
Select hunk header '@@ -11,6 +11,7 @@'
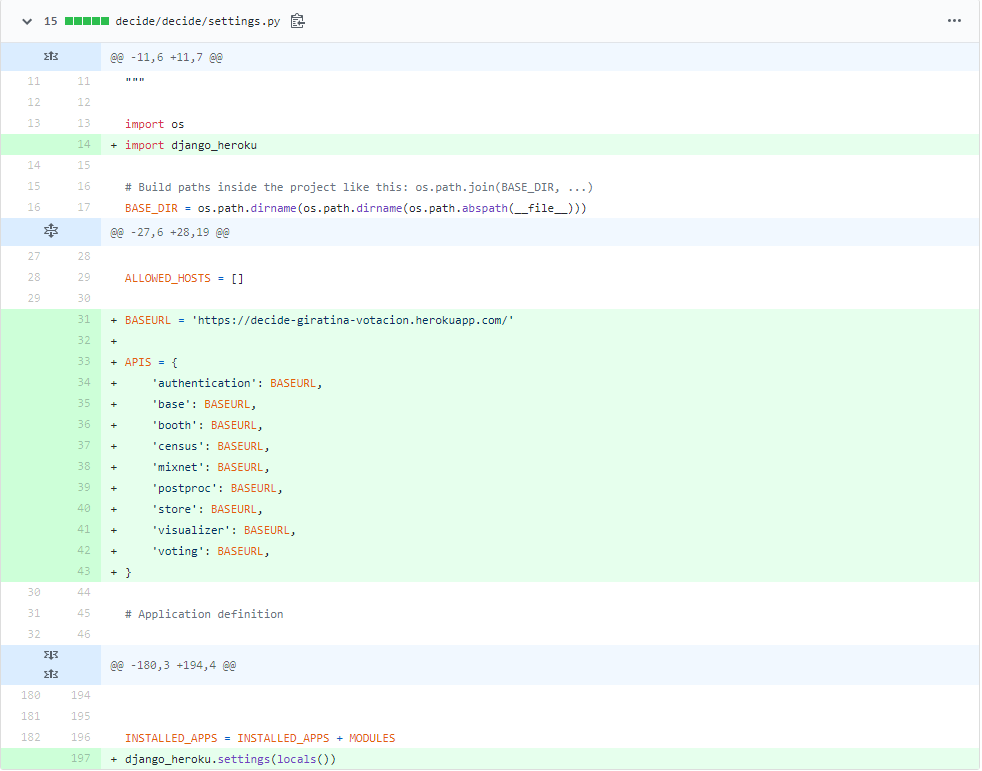167,58
